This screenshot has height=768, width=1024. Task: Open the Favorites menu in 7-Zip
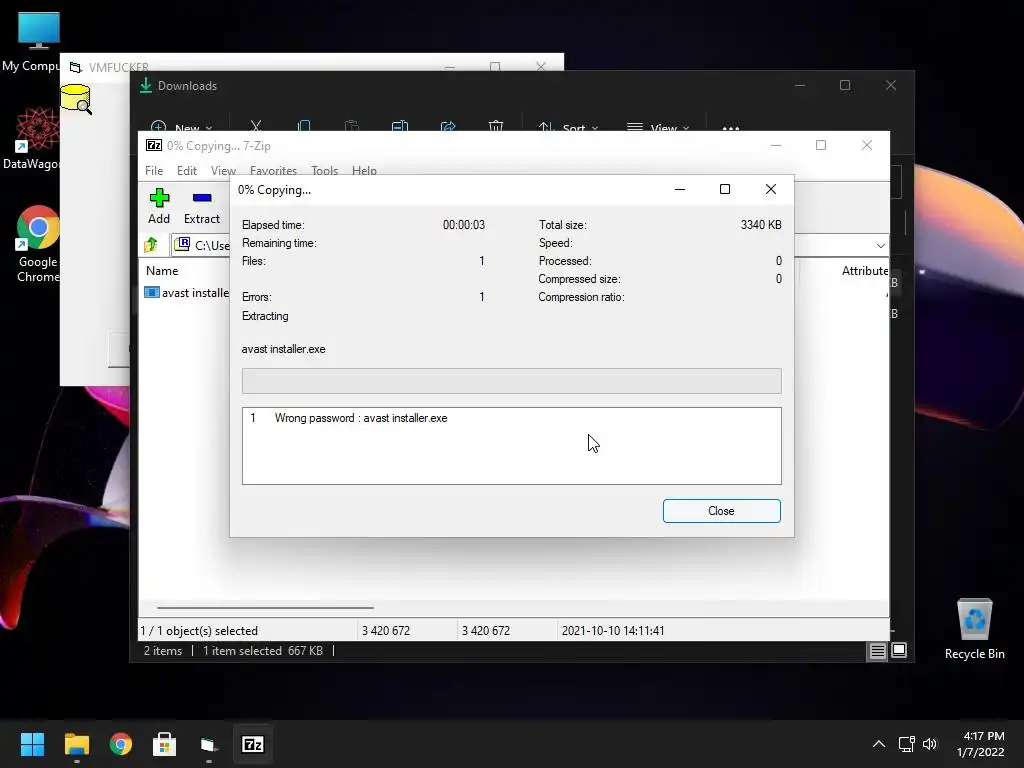273,170
